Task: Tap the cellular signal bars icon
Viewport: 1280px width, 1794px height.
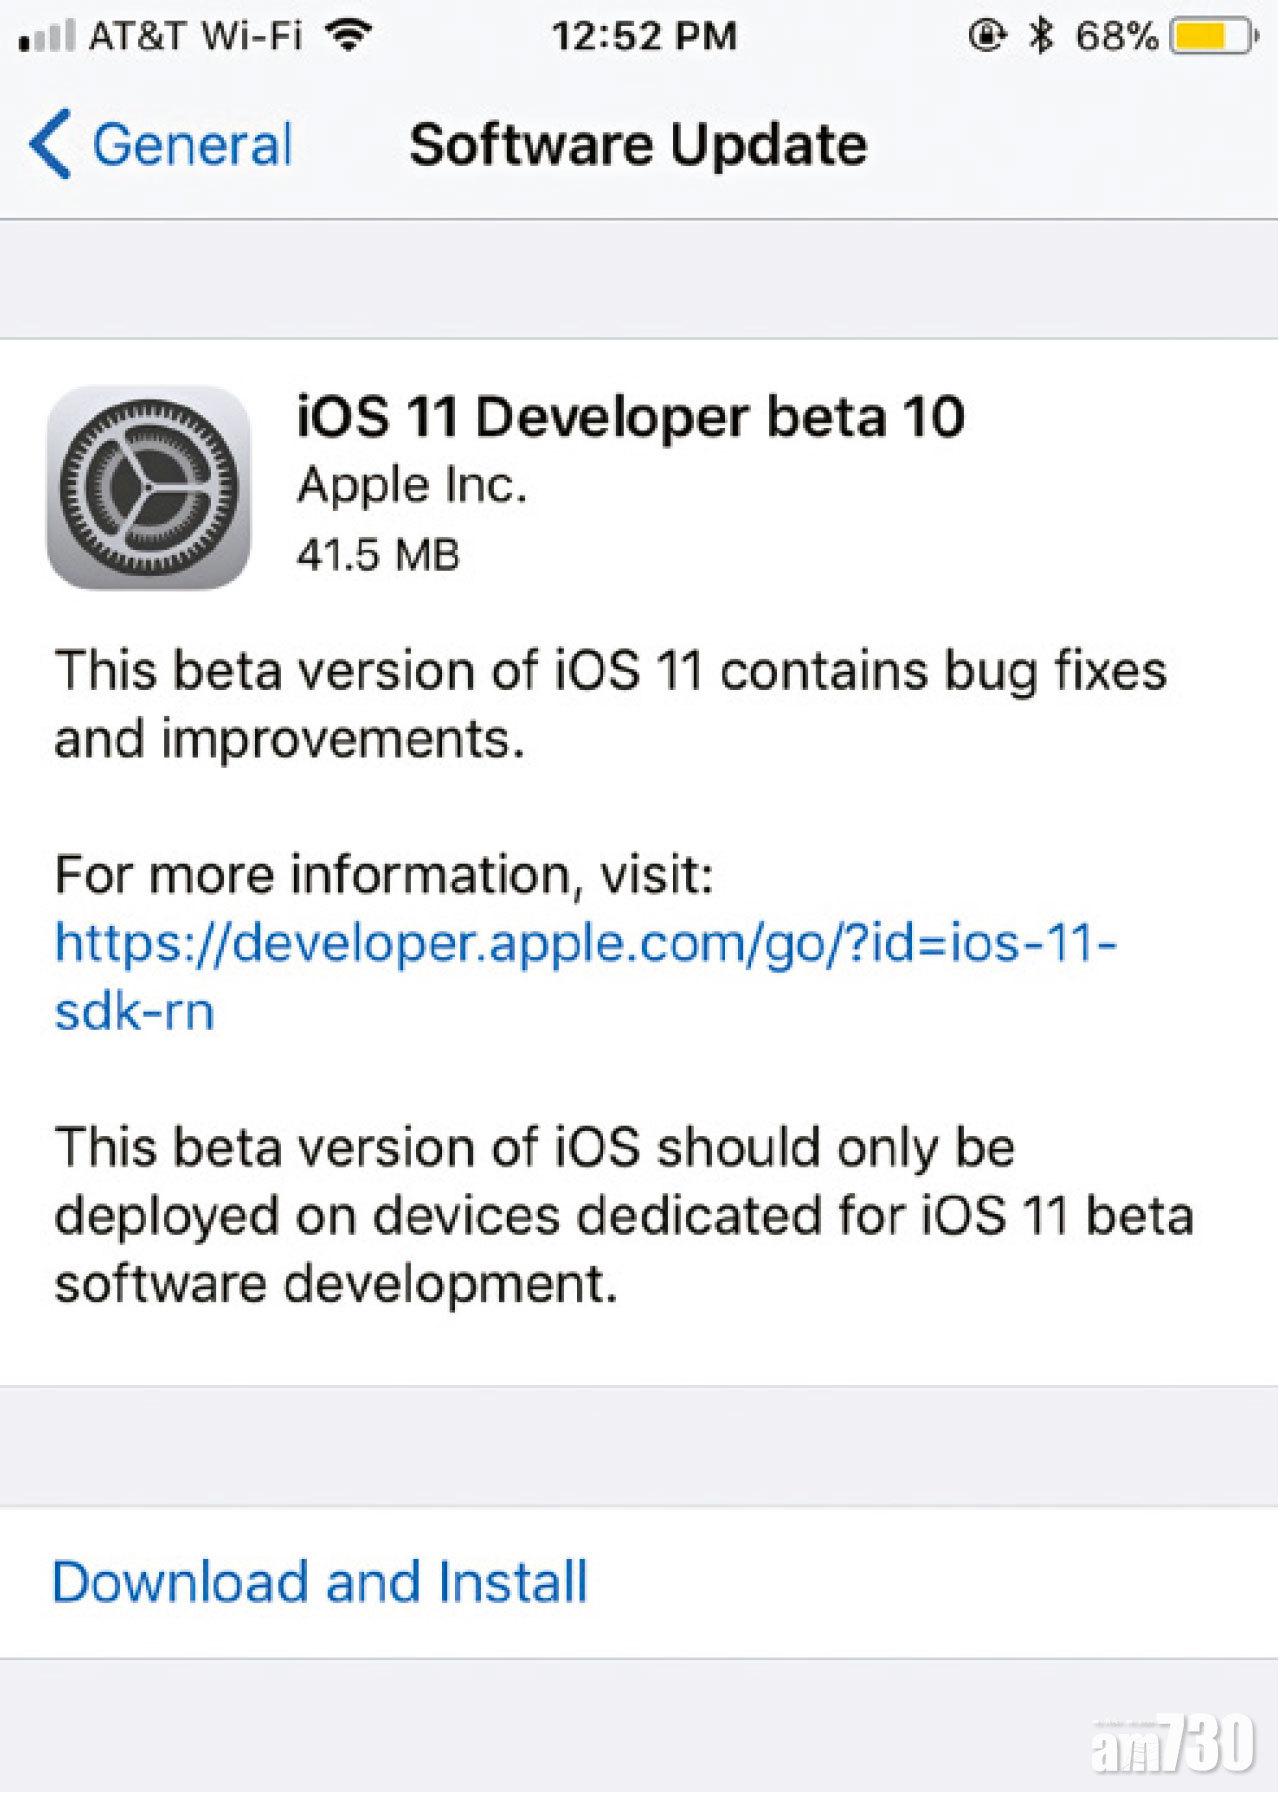Action: coord(46,38)
